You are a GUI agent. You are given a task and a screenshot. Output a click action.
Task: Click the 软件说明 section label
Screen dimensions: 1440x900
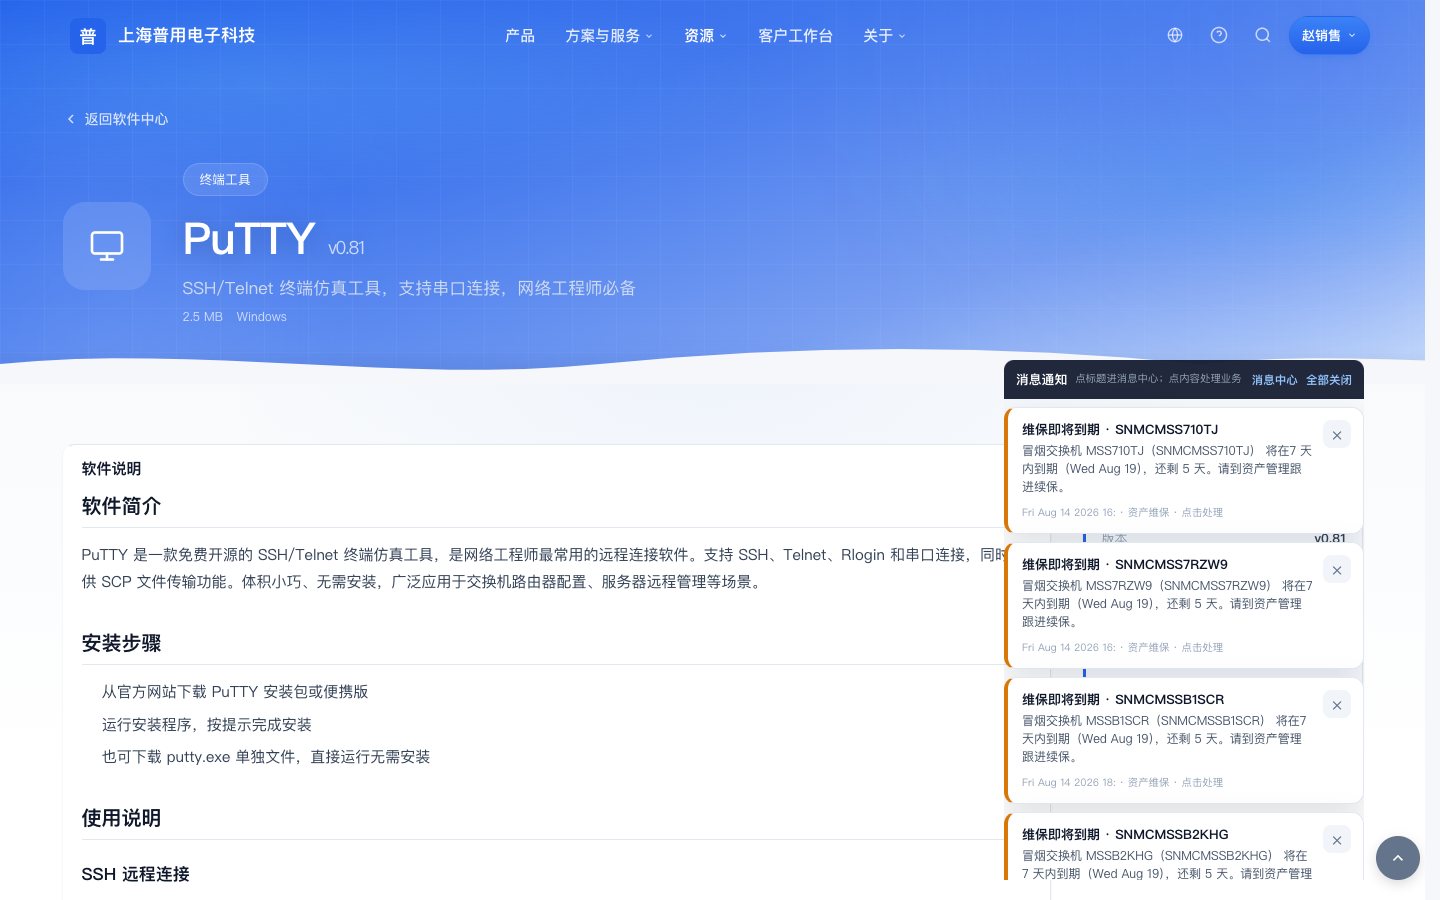click(111, 468)
